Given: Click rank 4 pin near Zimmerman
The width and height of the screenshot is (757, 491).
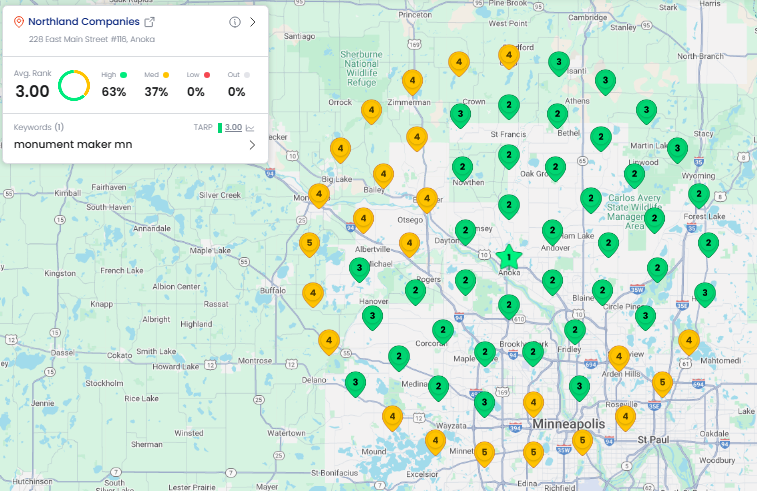Looking at the screenshot, I should [411, 81].
